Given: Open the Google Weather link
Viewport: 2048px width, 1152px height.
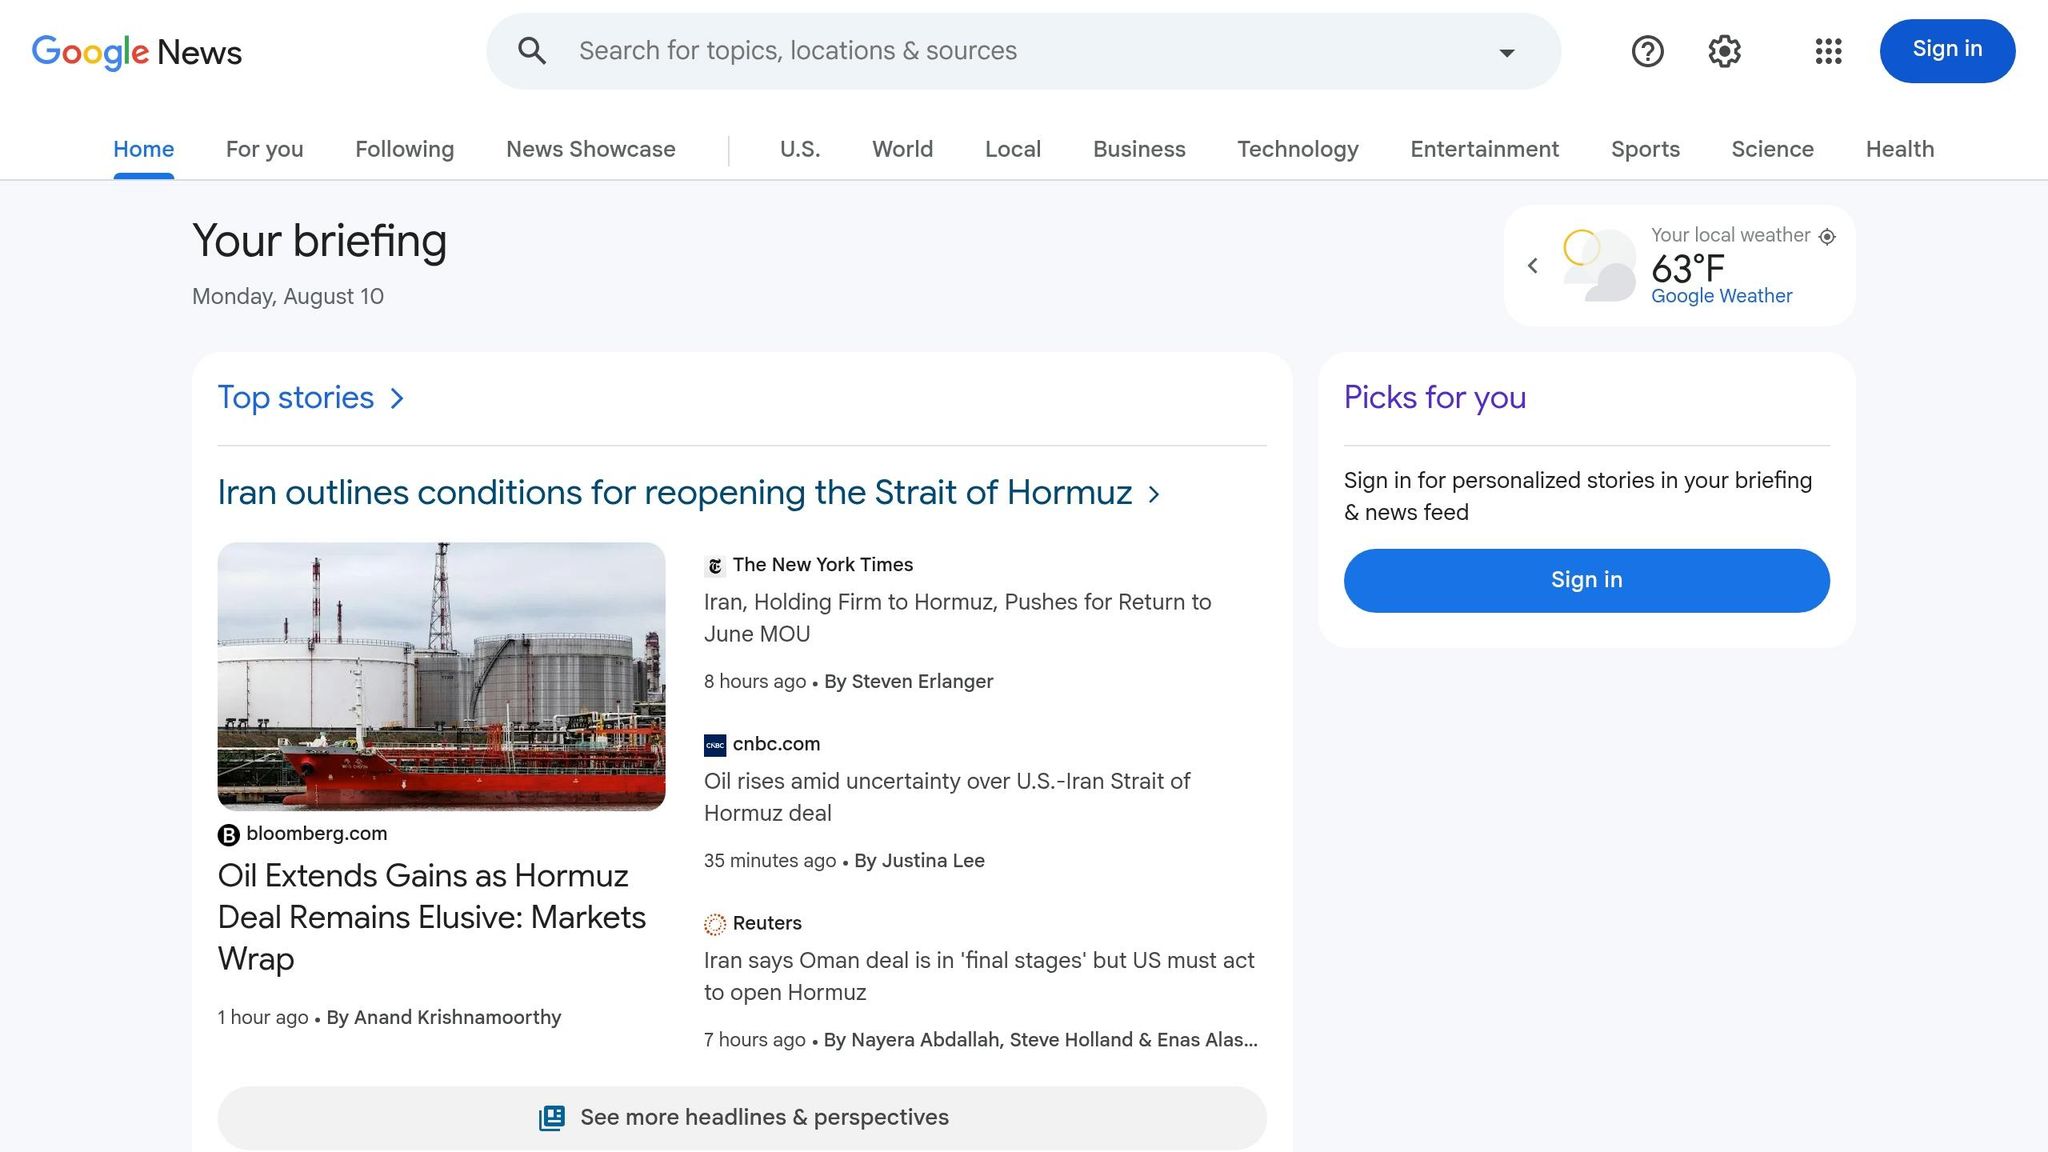Looking at the screenshot, I should point(1721,296).
